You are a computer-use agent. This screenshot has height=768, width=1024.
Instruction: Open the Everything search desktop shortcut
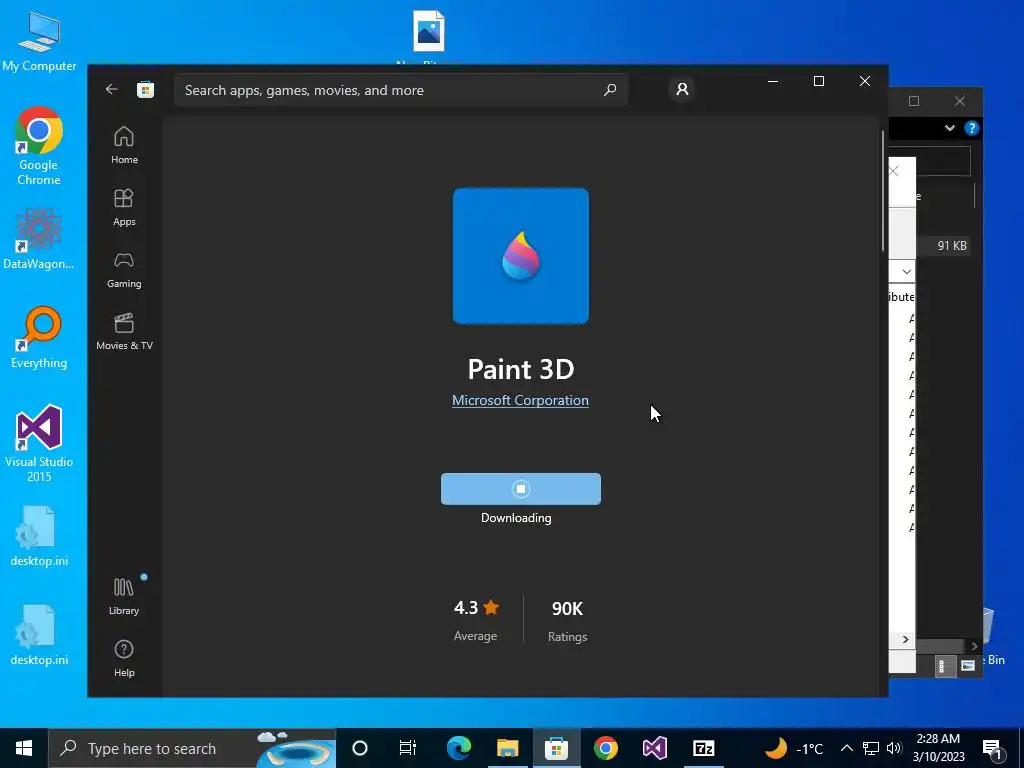pos(39,338)
